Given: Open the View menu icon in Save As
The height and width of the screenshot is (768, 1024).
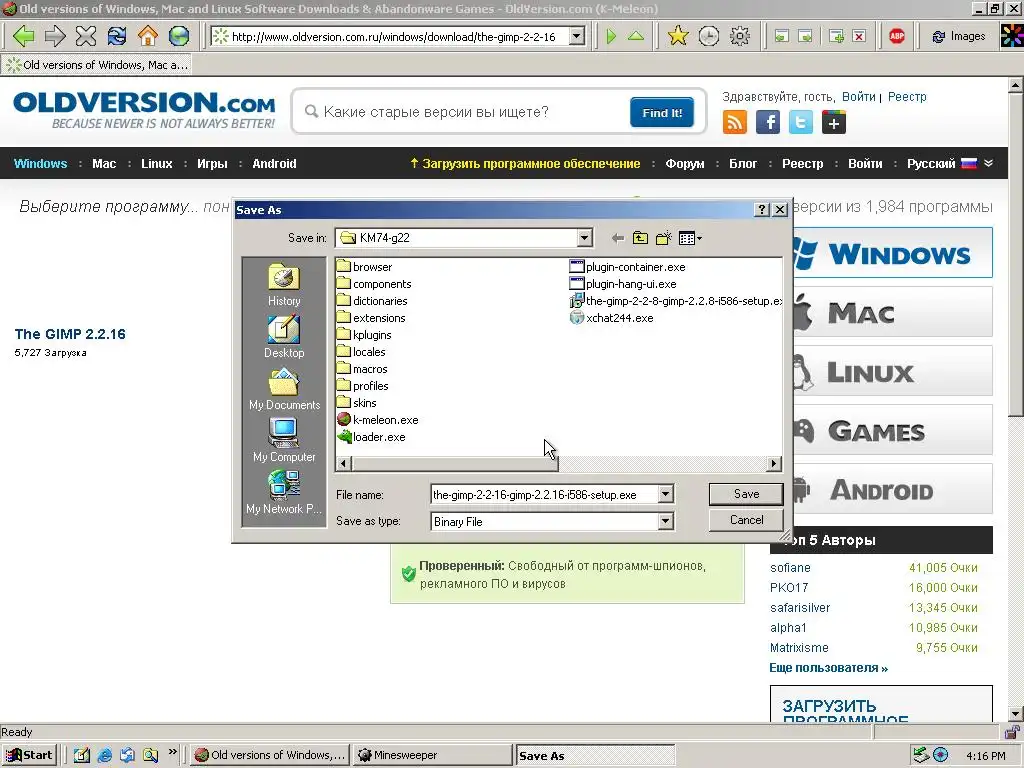Looking at the screenshot, I should click(690, 238).
